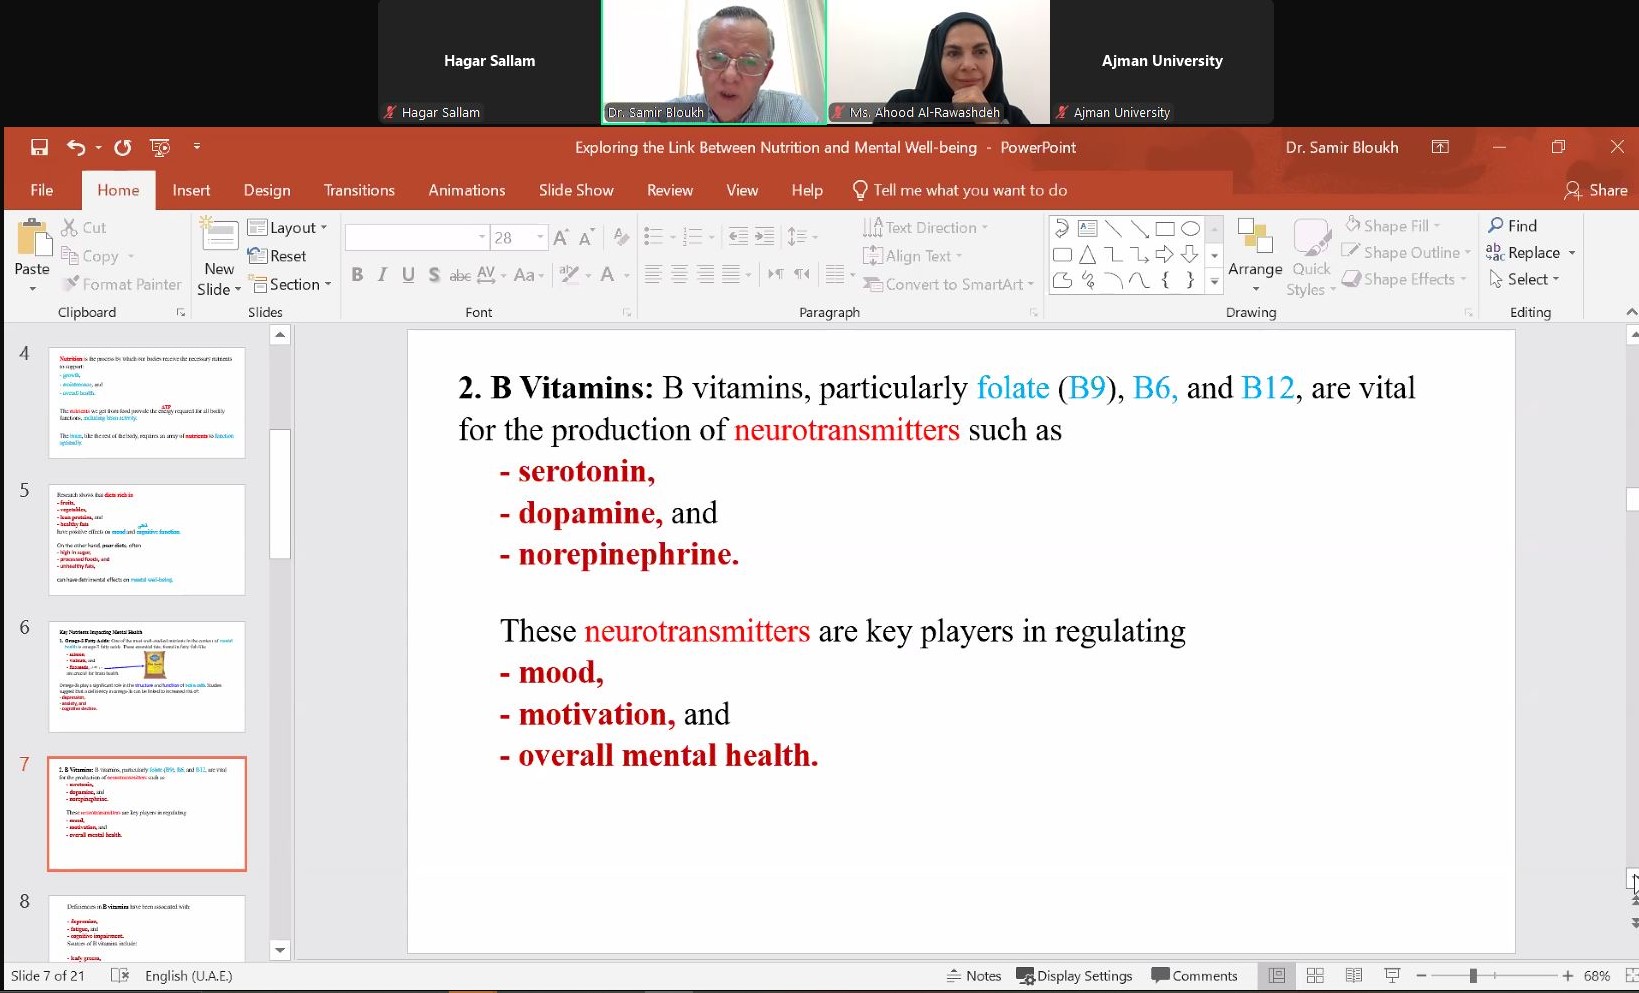Click the Undo arrow icon
Image resolution: width=1639 pixels, height=993 pixels.
[76, 147]
